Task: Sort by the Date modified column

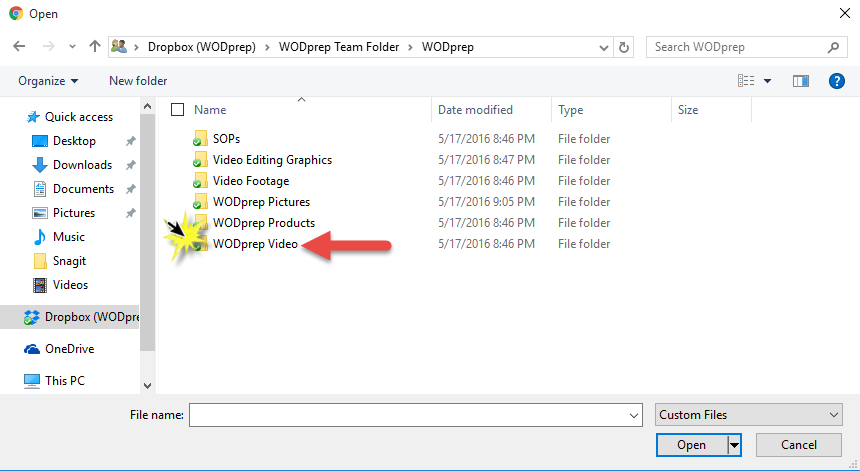Action: pos(475,110)
